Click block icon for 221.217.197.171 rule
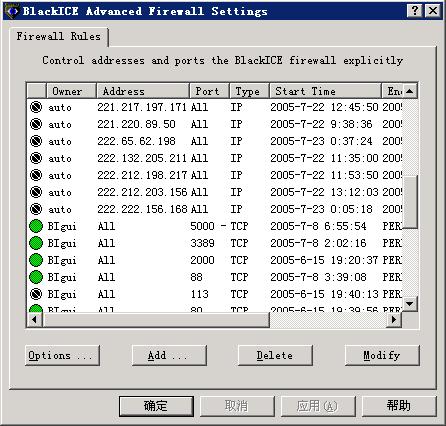This screenshot has width=446, height=426. pos(36,107)
